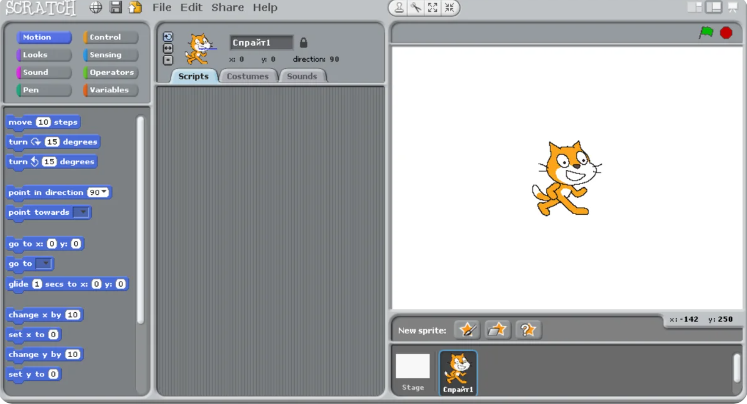The image size is (747, 404).
Task: Click value in set x to block
Action: point(53,334)
